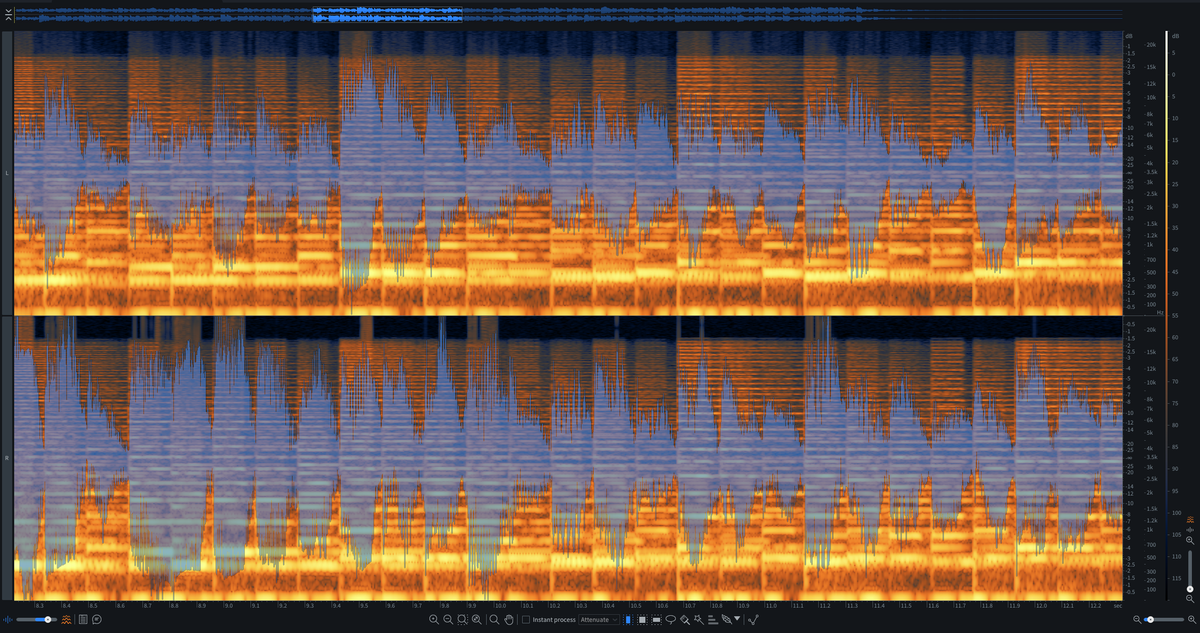Open the History panel icon

(x=83, y=620)
